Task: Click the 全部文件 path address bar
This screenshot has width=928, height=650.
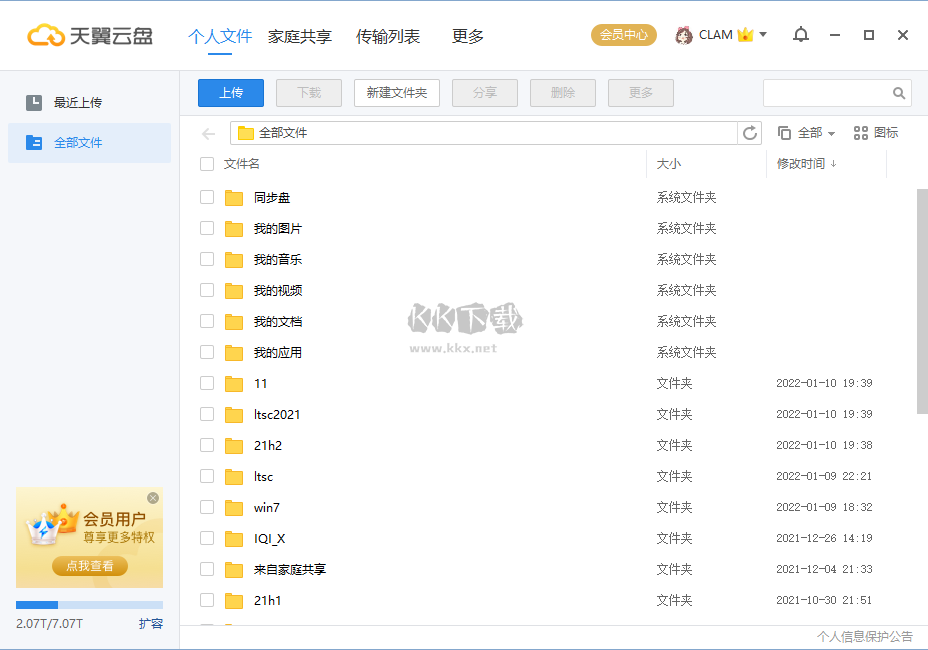Action: pyautogui.click(x=484, y=133)
